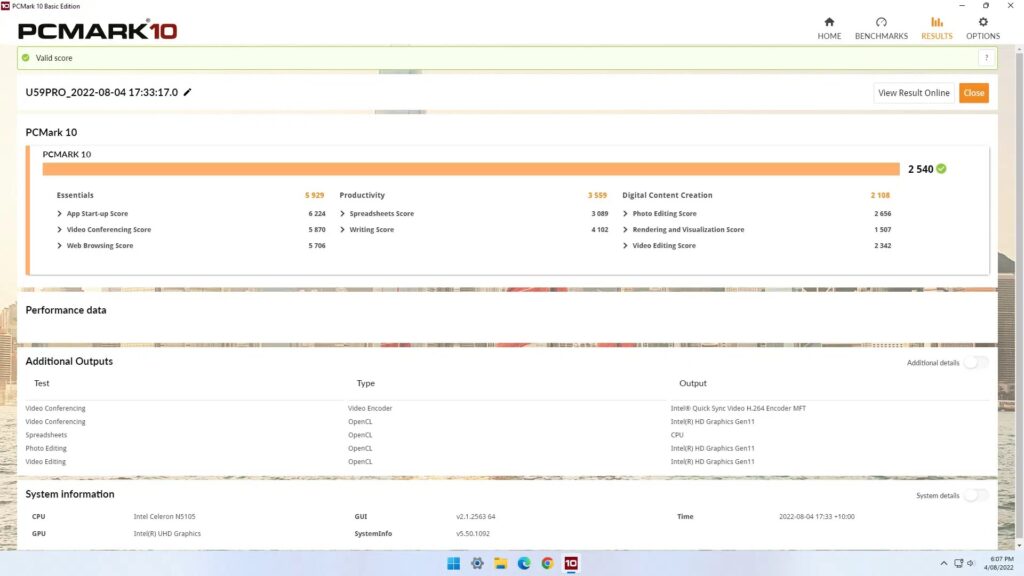Open Options via the gear icon
Viewport: 1024px width, 576px height.
point(982,22)
